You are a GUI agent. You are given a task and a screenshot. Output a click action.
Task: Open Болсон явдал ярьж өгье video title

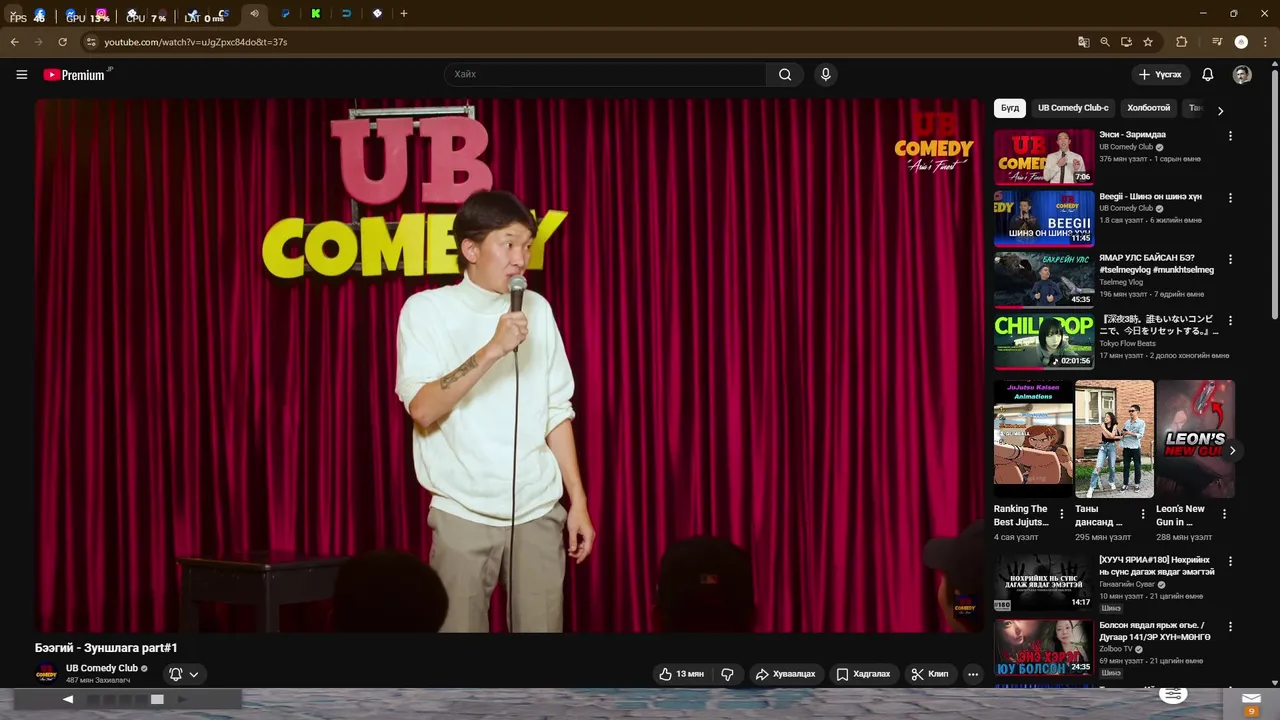(1155, 631)
